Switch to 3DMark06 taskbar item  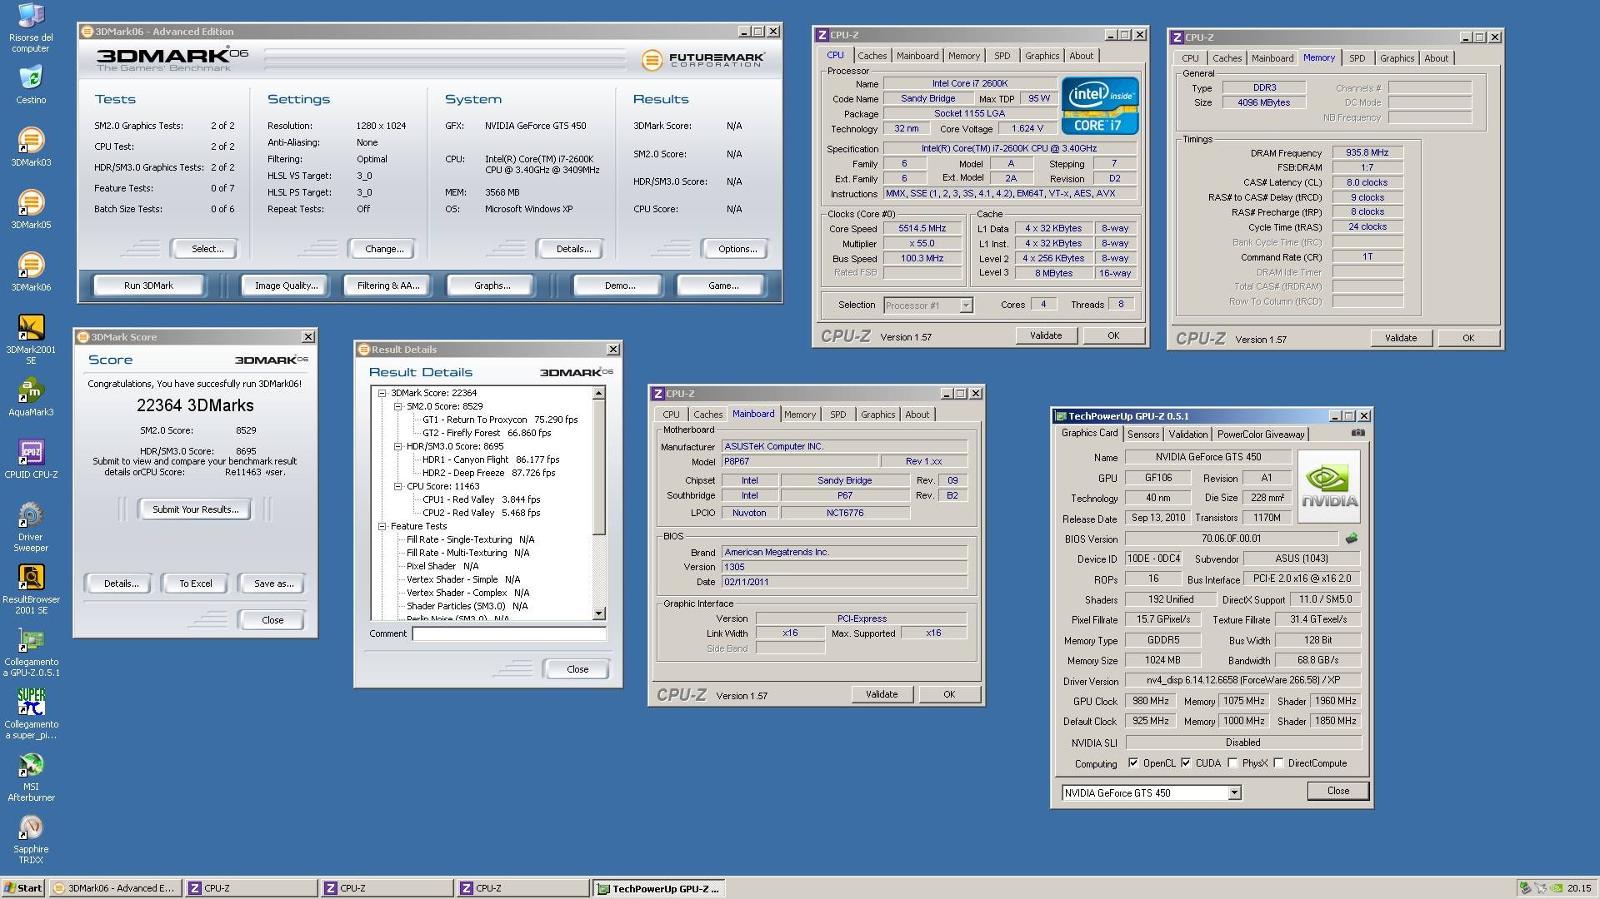(114, 888)
